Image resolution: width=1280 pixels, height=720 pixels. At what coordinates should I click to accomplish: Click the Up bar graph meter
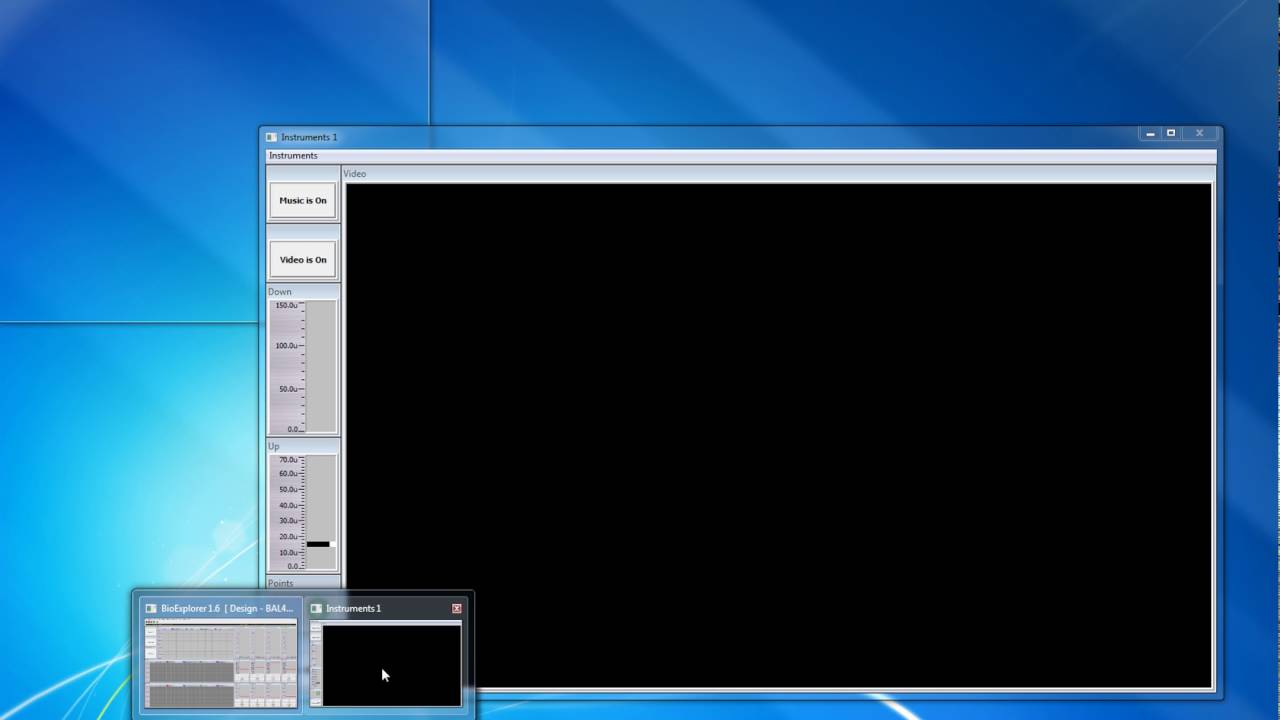click(302, 513)
